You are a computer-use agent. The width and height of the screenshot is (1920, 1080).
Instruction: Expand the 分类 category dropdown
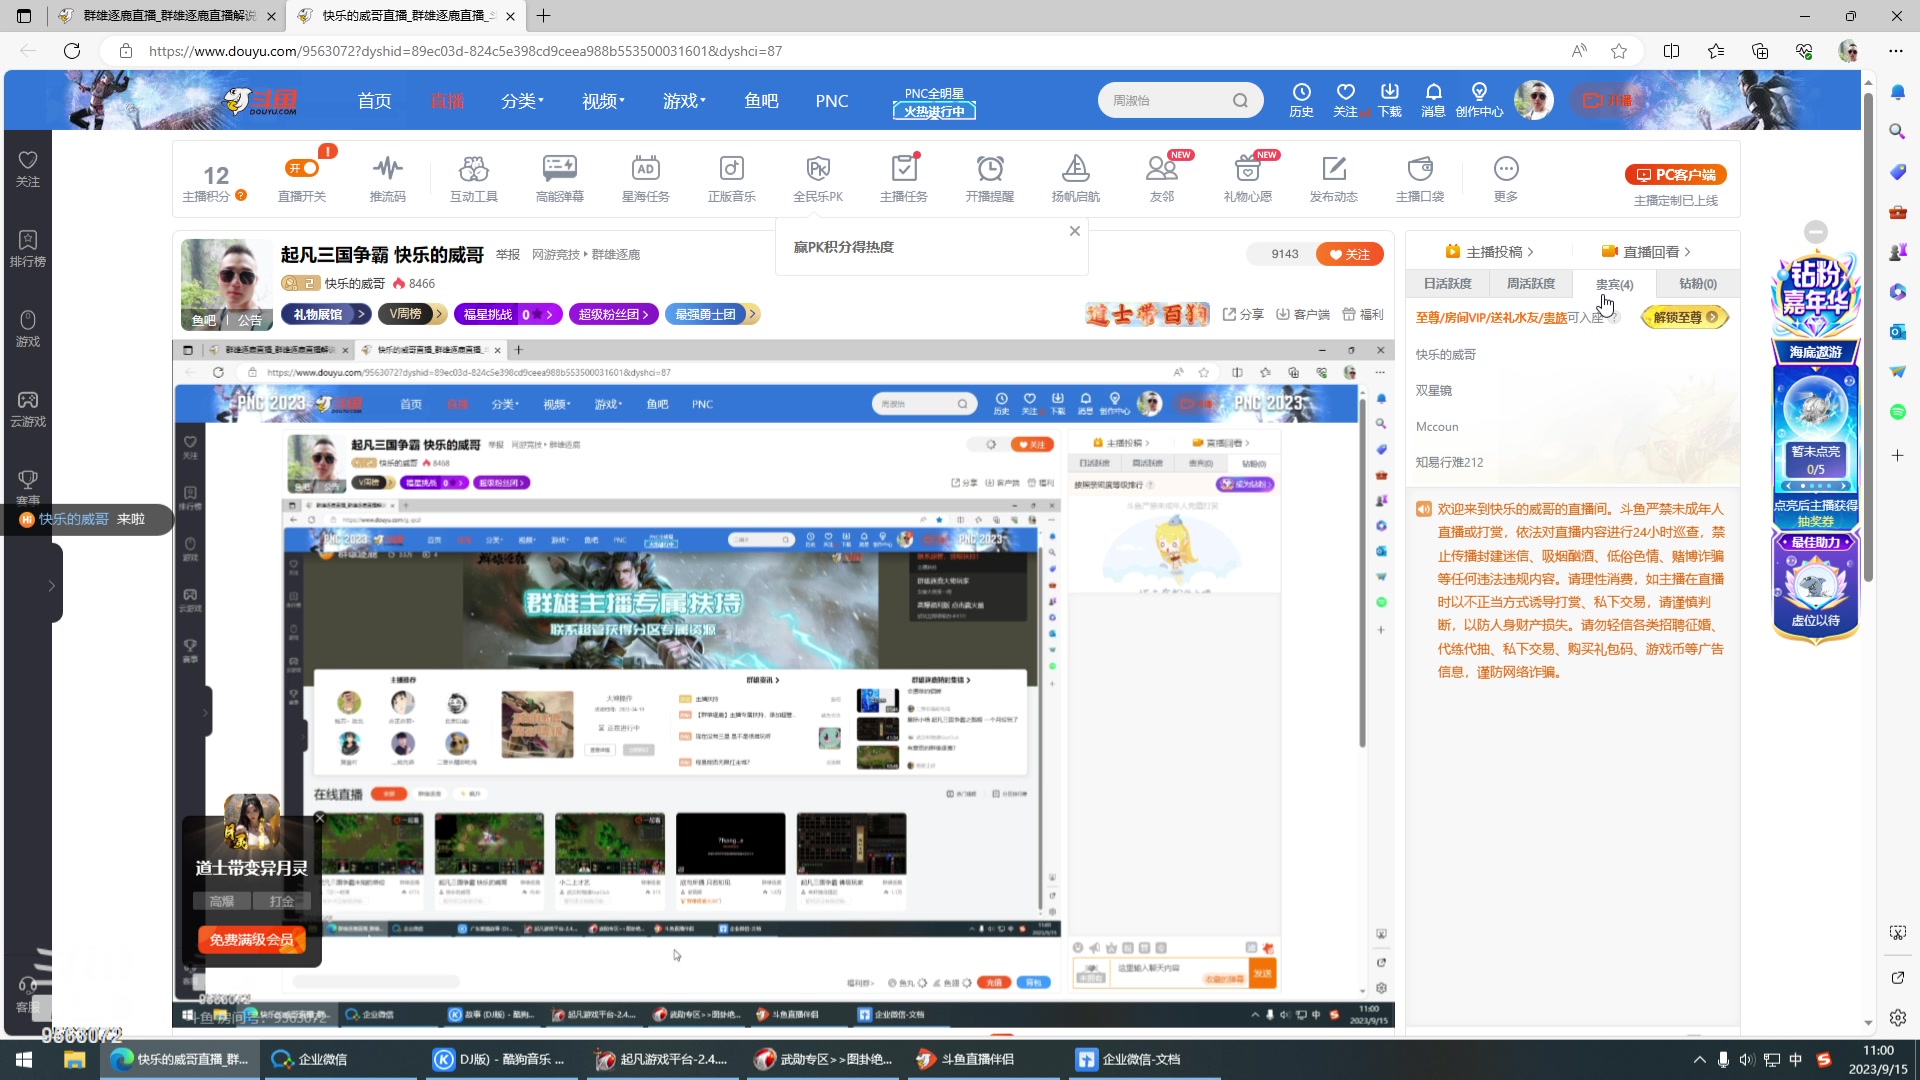click(522, 101)
